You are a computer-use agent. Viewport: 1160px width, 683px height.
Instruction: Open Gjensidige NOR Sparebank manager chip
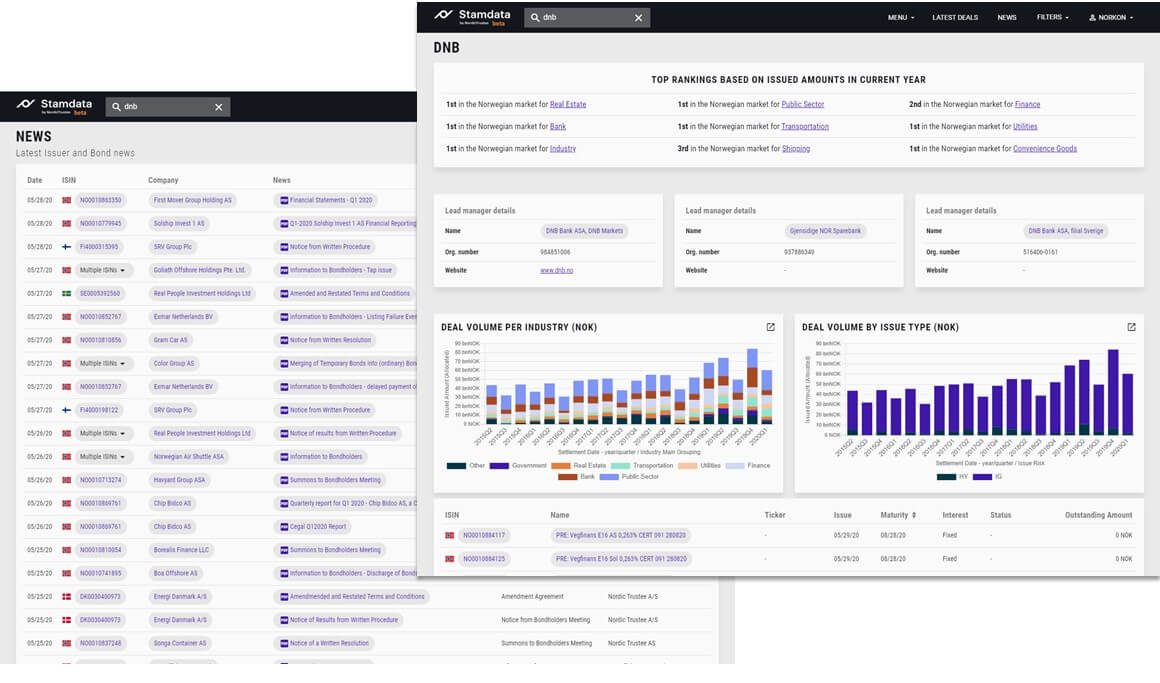(825, 232)
